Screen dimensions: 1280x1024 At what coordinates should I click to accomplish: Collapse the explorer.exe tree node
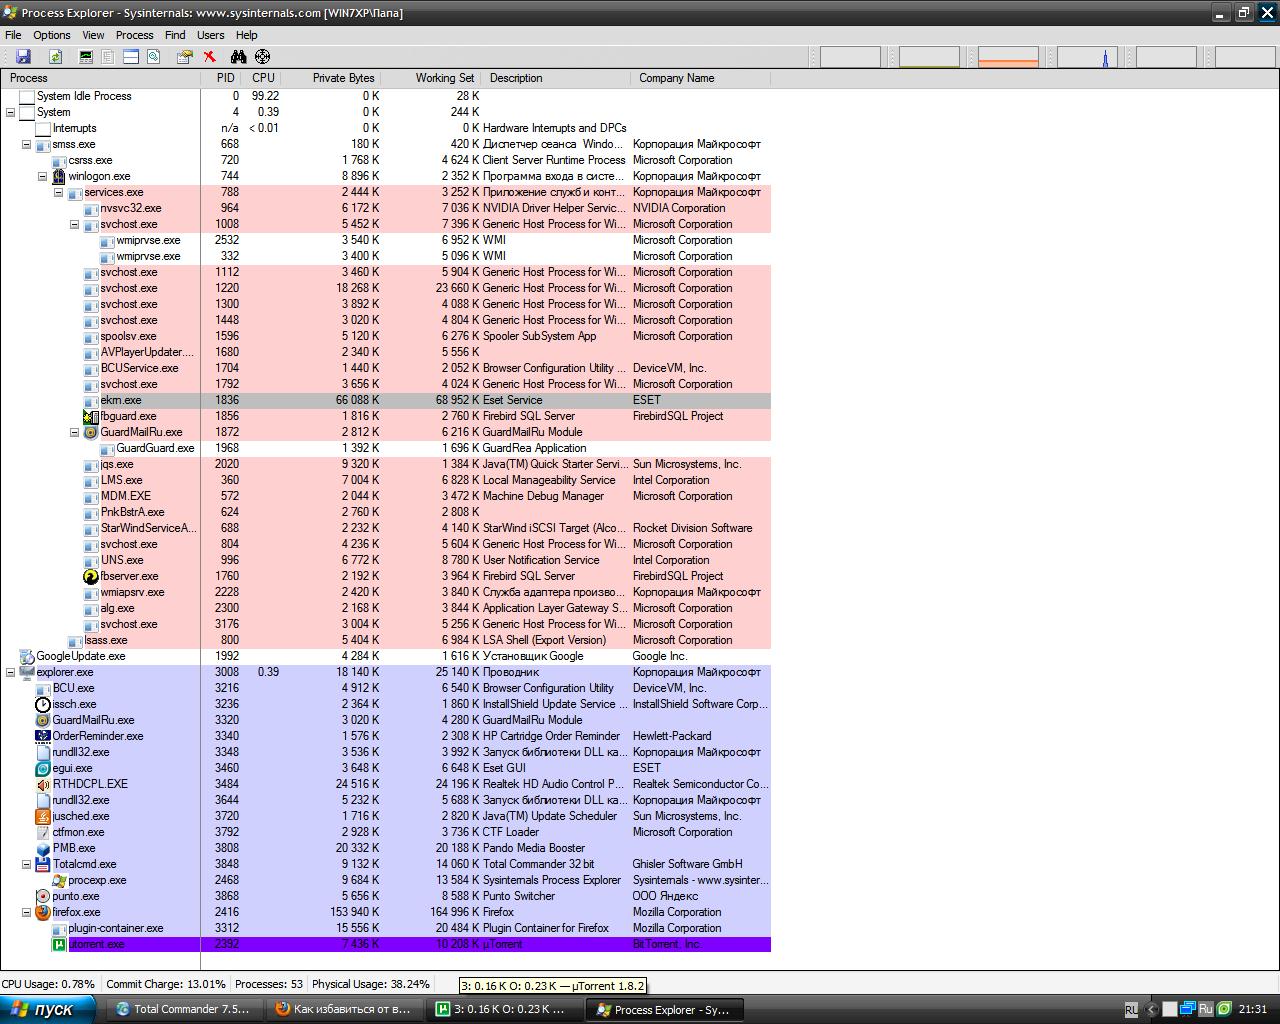tap(11, 672)
